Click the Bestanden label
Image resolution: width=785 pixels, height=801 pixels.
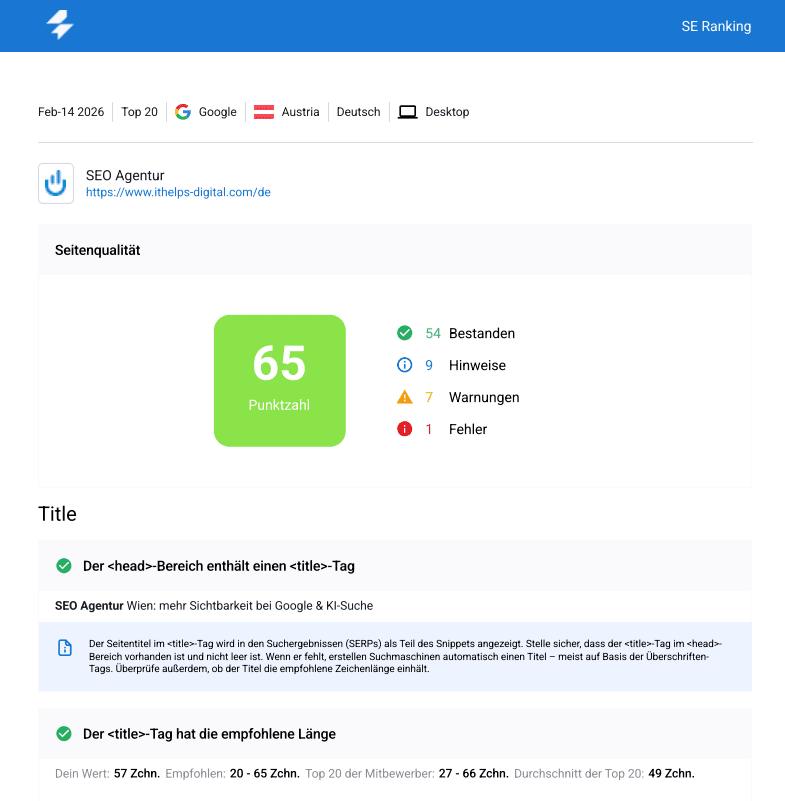coord(482,334)
